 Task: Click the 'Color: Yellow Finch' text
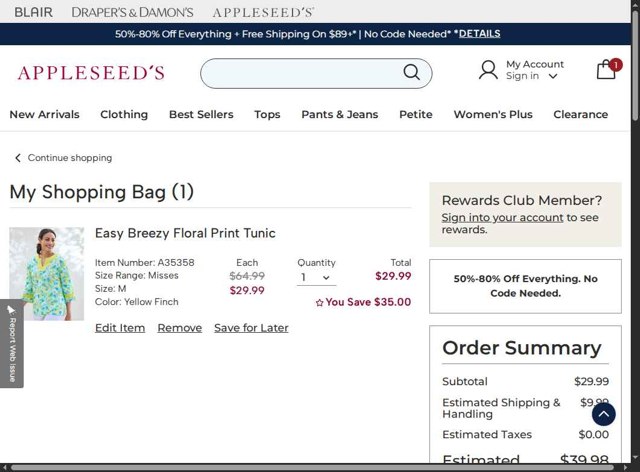[x=137, y=302]
